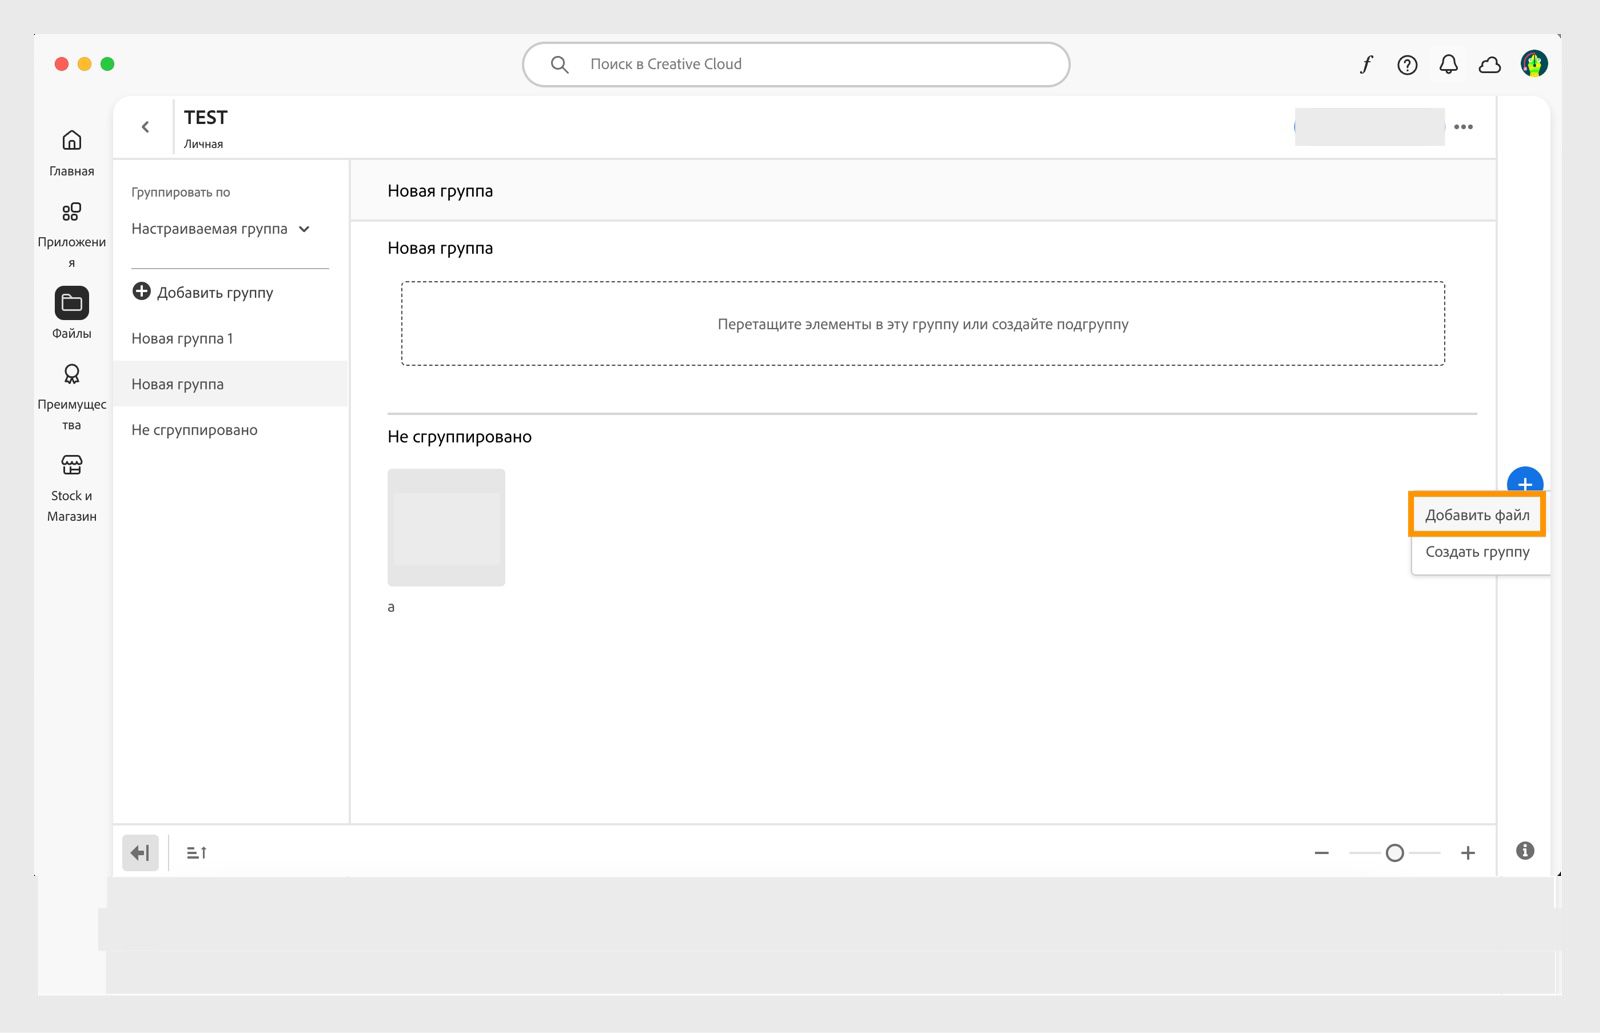Click the Новая группа section heading above the drop area
This screenshot has height=1033, width=1600.
tap(440, 248)
